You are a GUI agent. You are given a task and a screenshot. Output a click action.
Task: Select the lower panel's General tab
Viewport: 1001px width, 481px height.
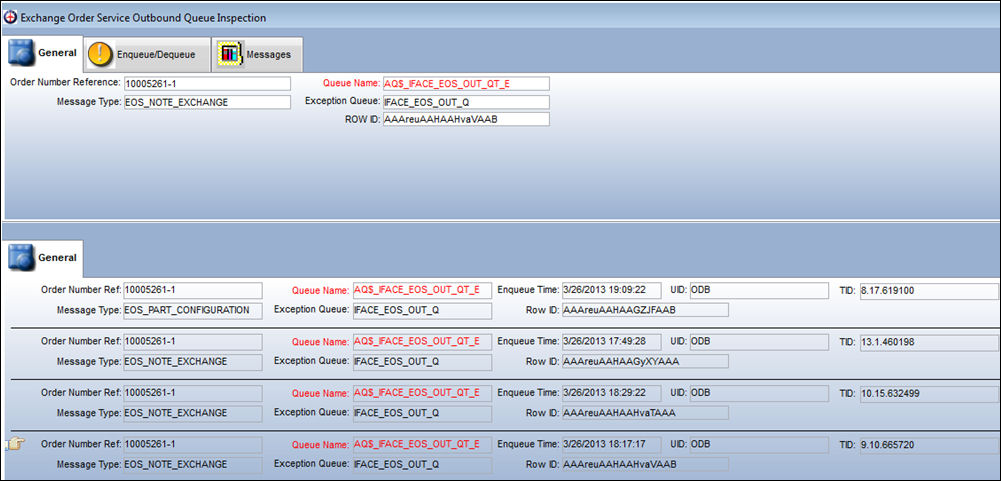[x=43, y=258]
